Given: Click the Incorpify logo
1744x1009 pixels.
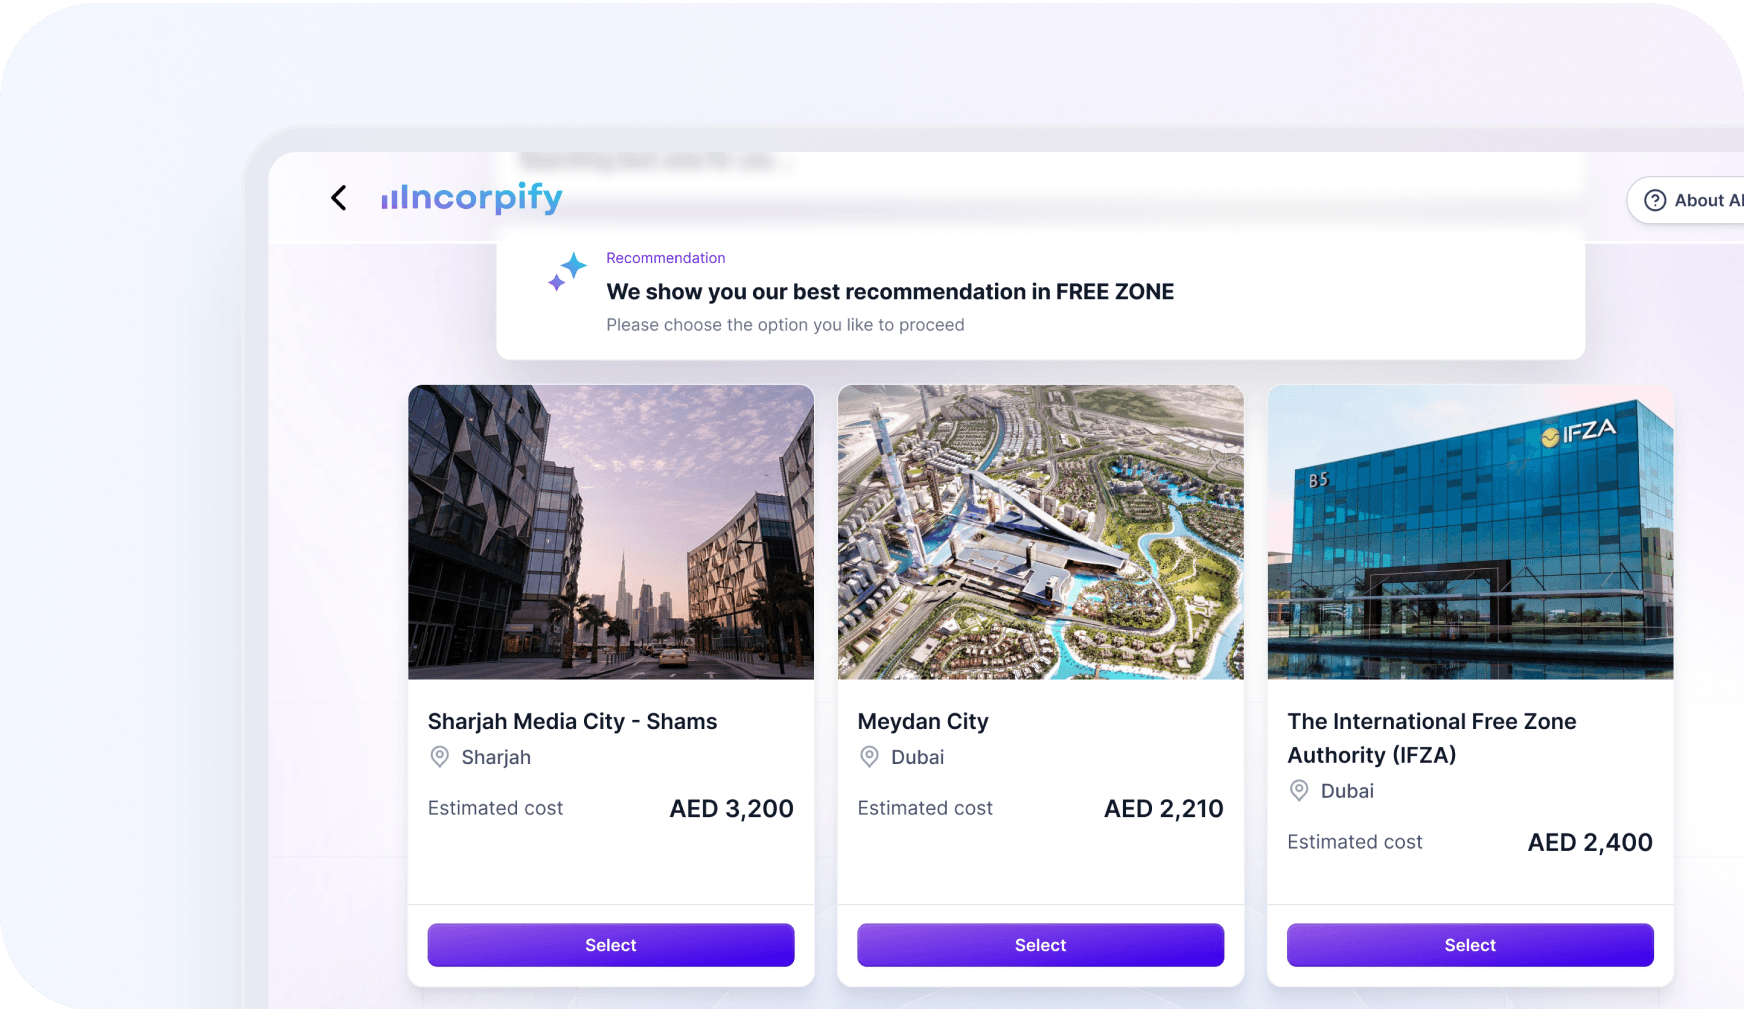Looking at the screenshot, I should (472, 197).
